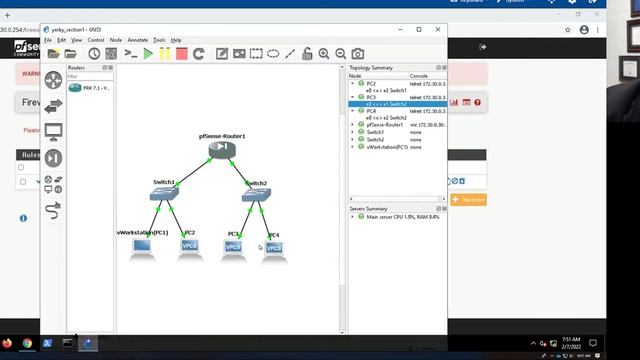Image resolution: width=640 pixels, height=360 pixels.
Task: Open the Annotate menu
Action: coord(138,40)
